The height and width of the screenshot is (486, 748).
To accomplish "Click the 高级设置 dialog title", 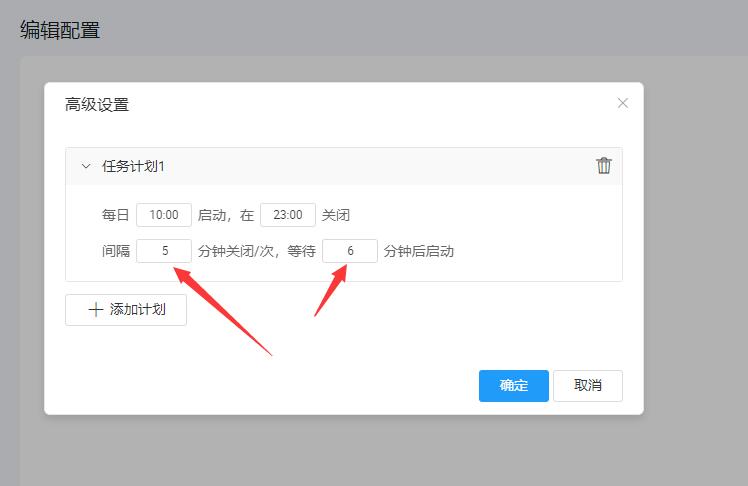I will click(x=97, y=105).
